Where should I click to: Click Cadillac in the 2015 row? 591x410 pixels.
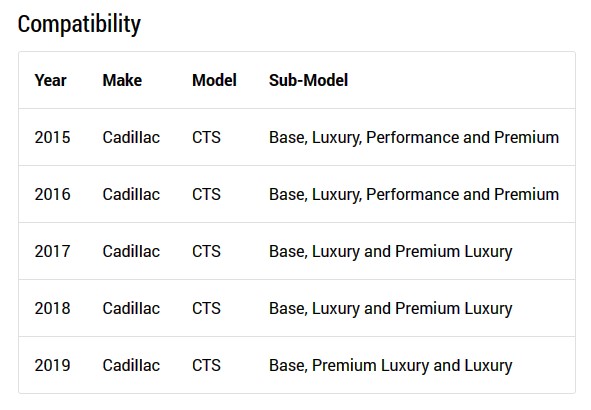coord(131,138)
